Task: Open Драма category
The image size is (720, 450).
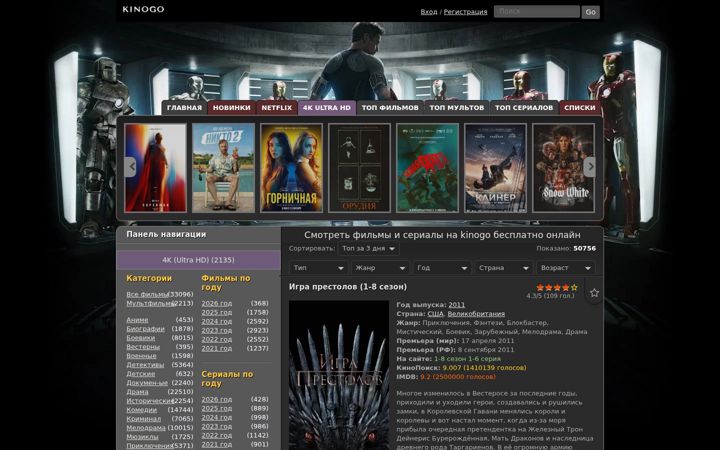Action: coord(137,392)
